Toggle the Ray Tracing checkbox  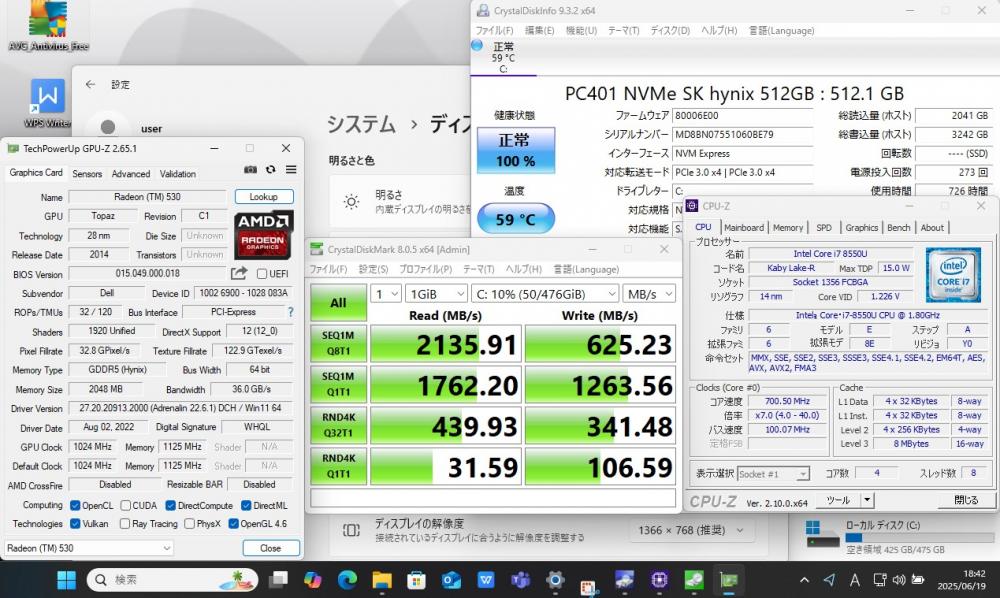coord(126,523)
